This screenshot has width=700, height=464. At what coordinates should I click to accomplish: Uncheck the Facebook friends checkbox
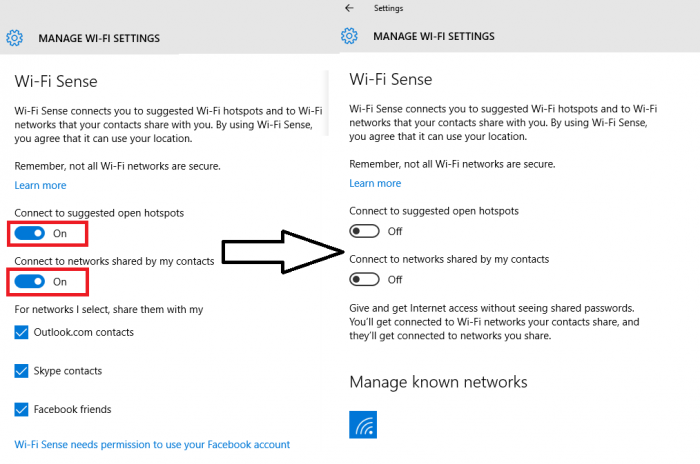pyautogui.click(x=21, y=409)
